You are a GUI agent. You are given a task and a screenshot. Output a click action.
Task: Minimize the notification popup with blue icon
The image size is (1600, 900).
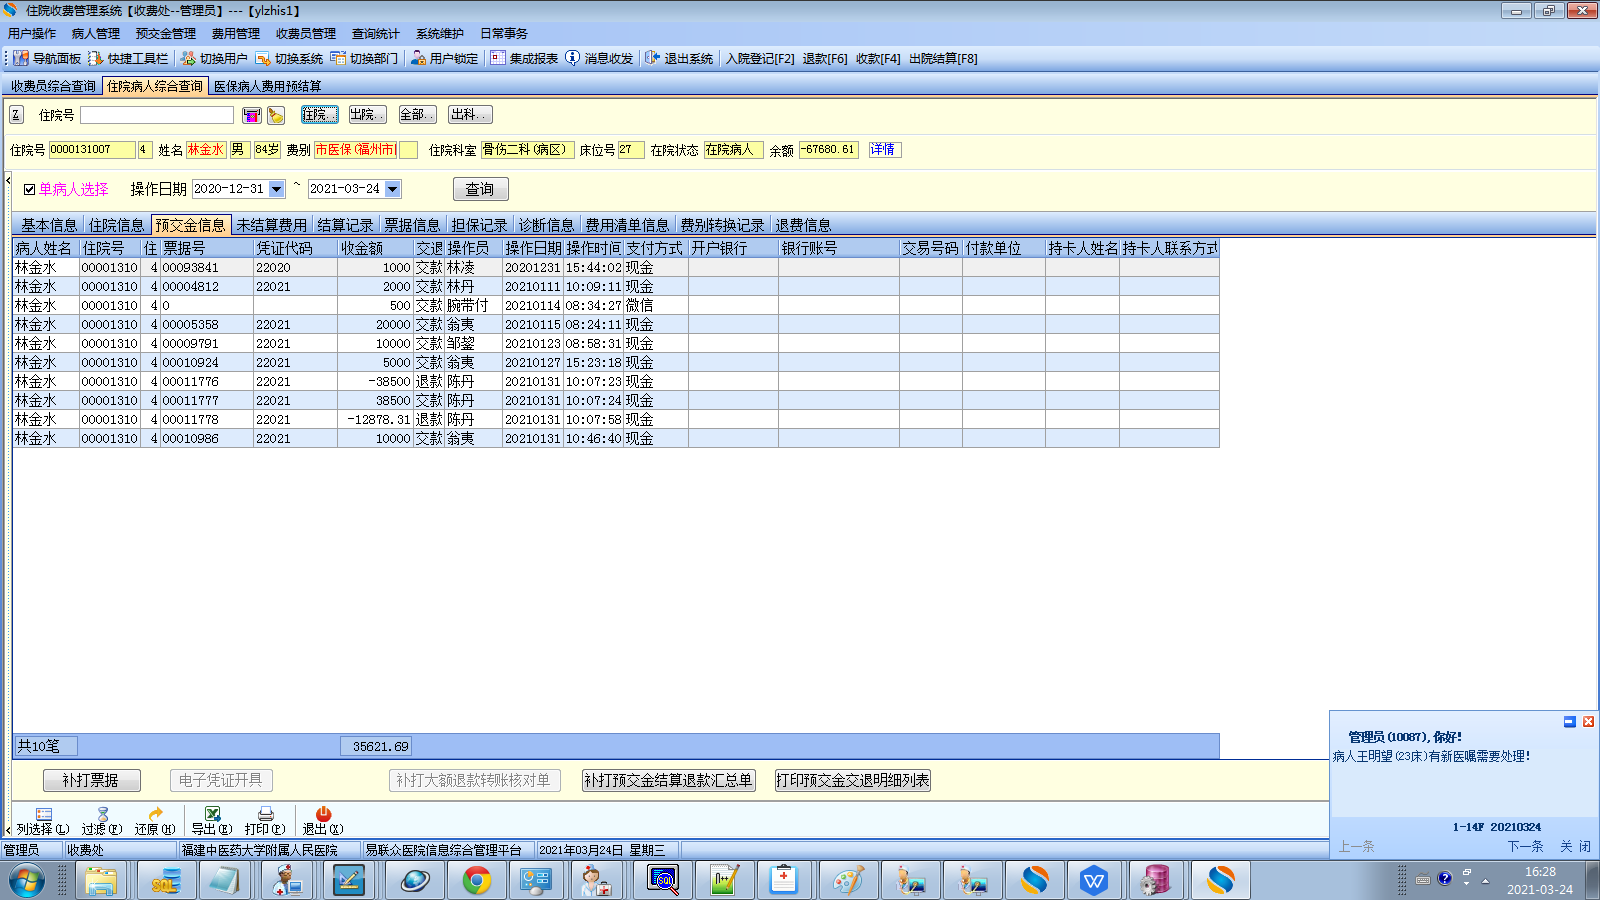click(x=1569, y=722)
